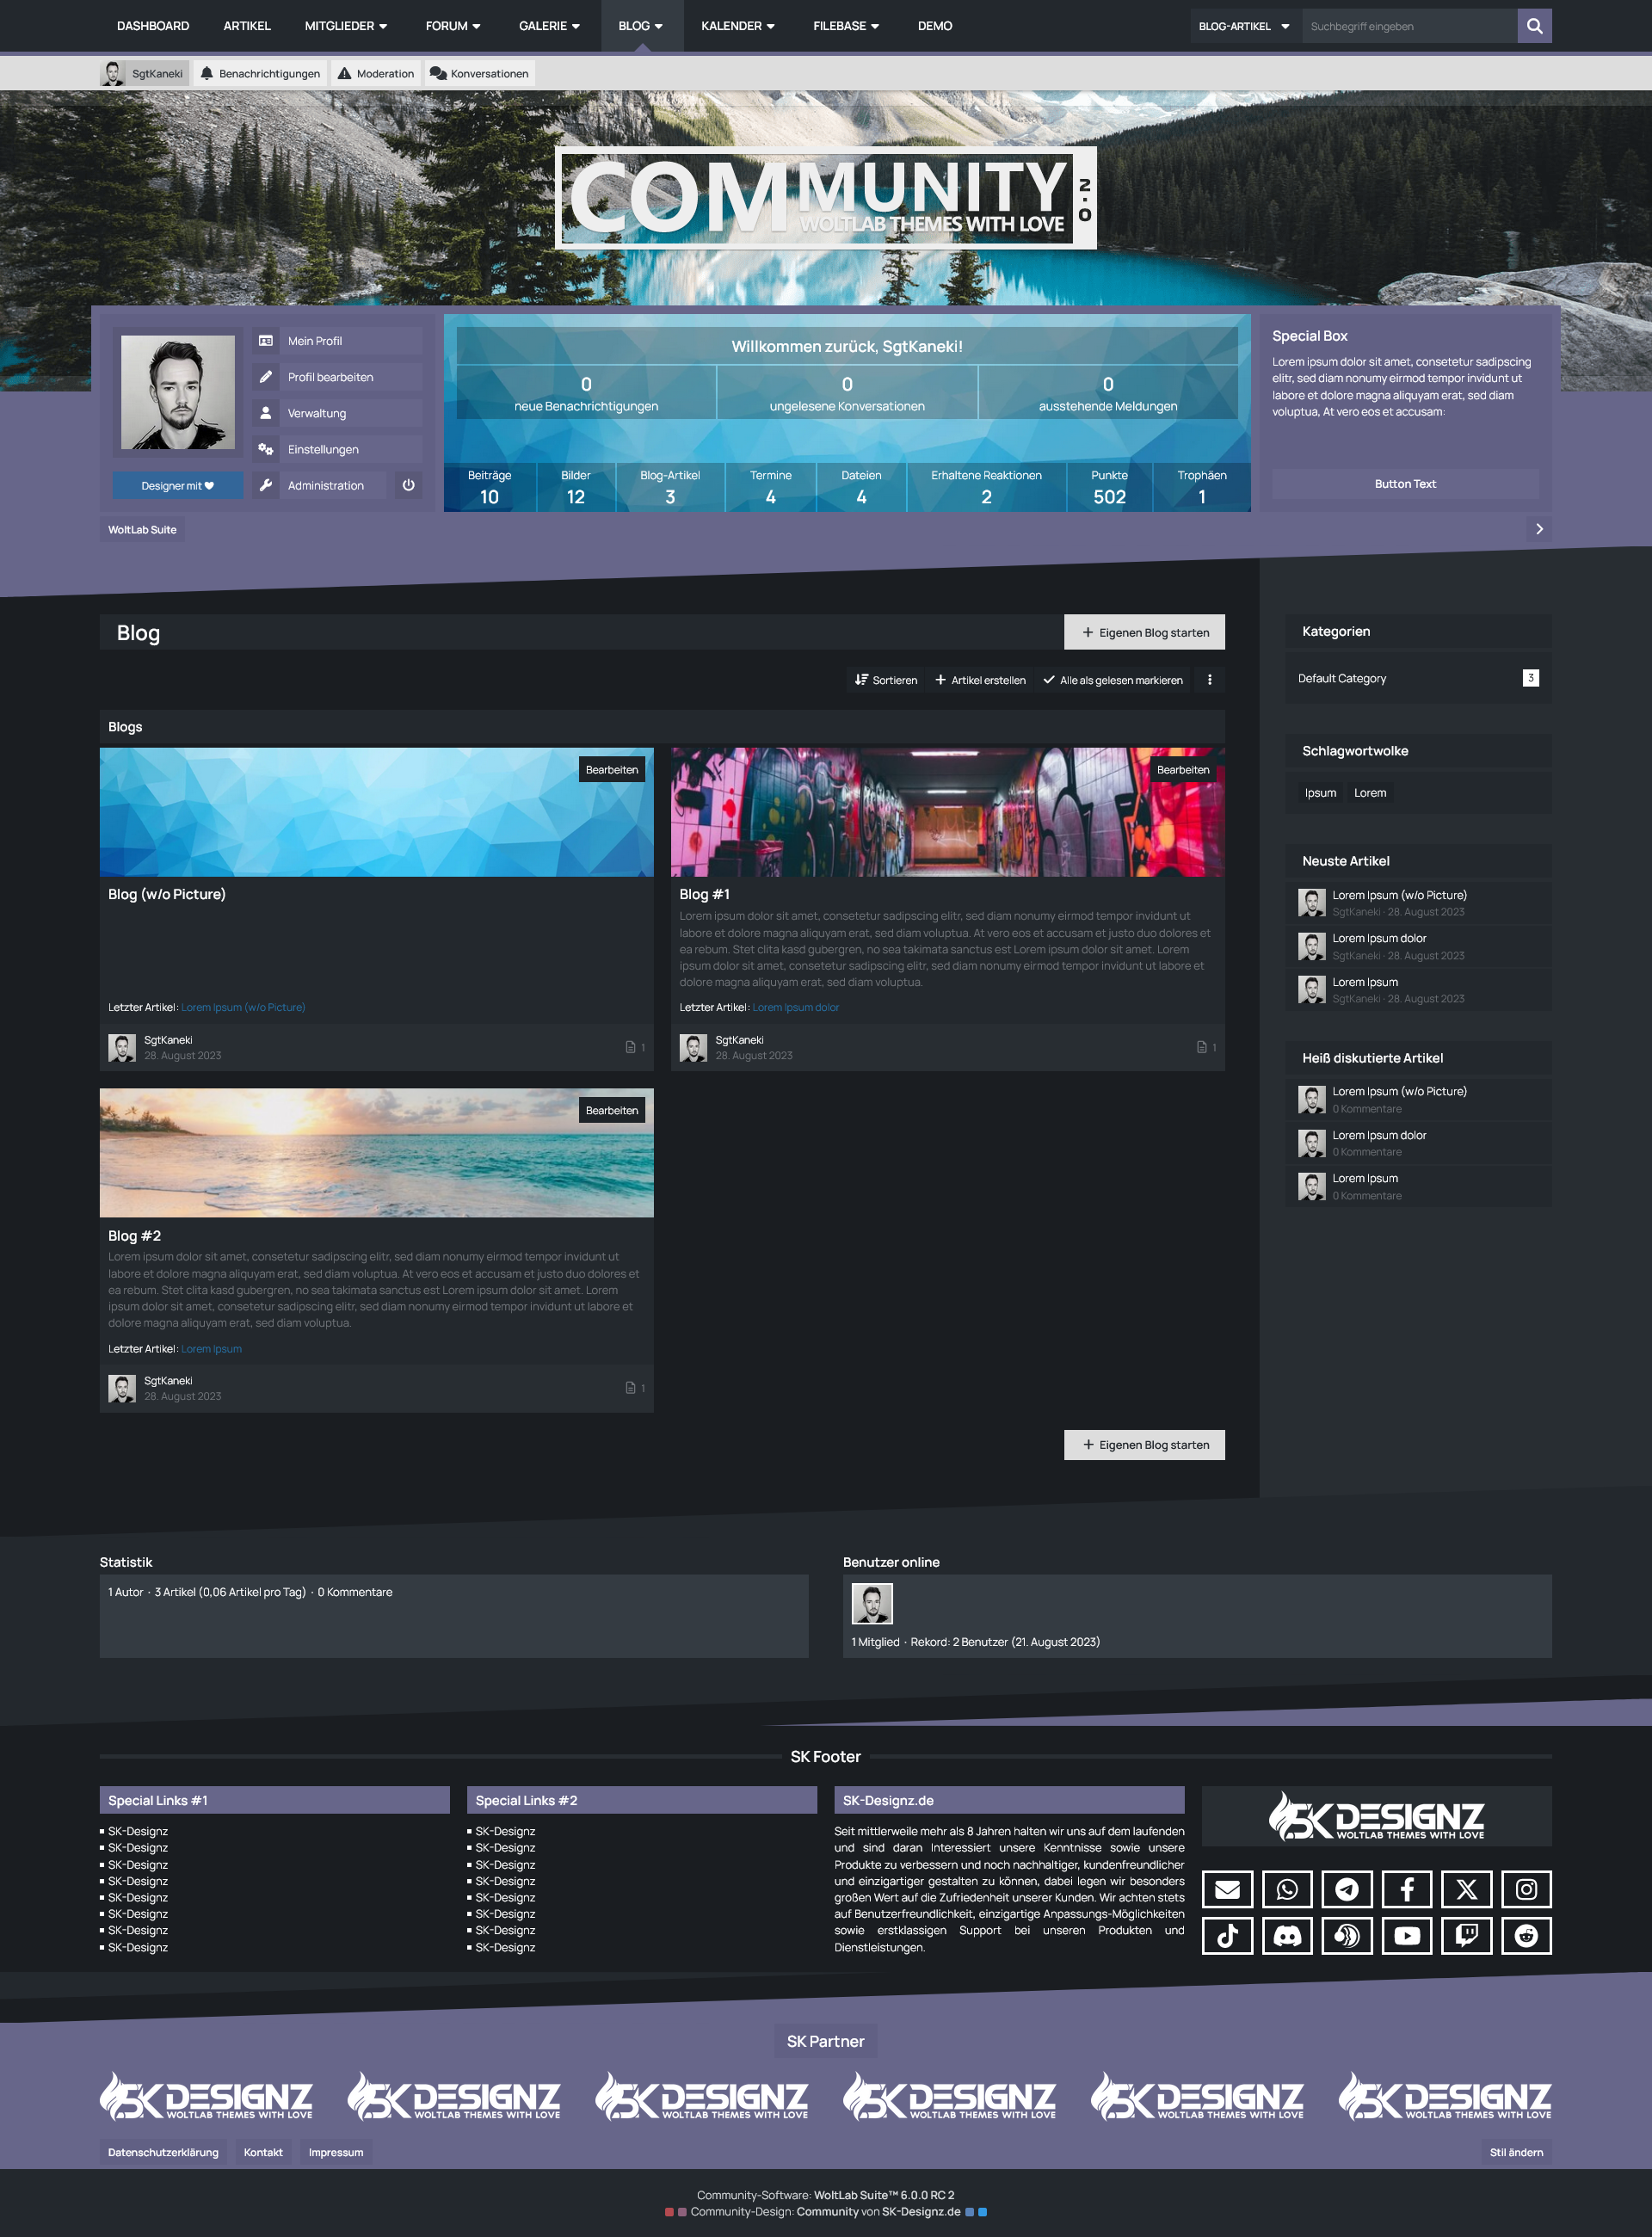The height and width of the screenshot is (2237, 1652).
Task: Expand the Forum menu dropdown
Action: [453, 26]
